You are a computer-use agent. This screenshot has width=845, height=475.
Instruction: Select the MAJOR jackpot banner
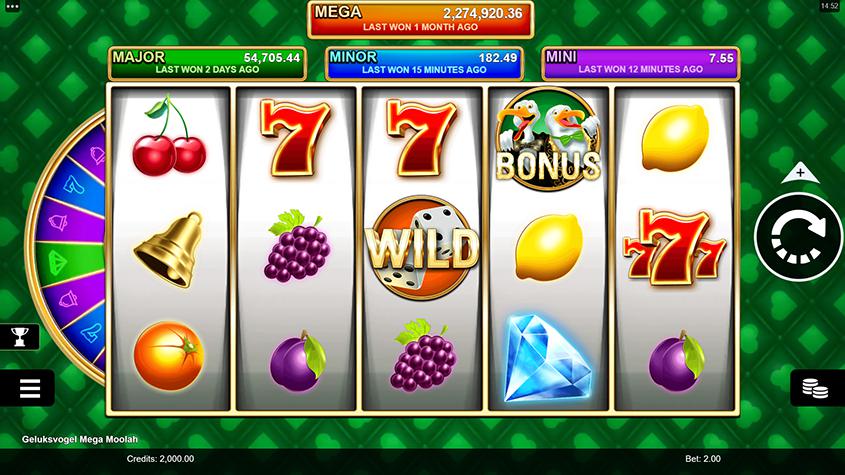(x=207, y=63)
